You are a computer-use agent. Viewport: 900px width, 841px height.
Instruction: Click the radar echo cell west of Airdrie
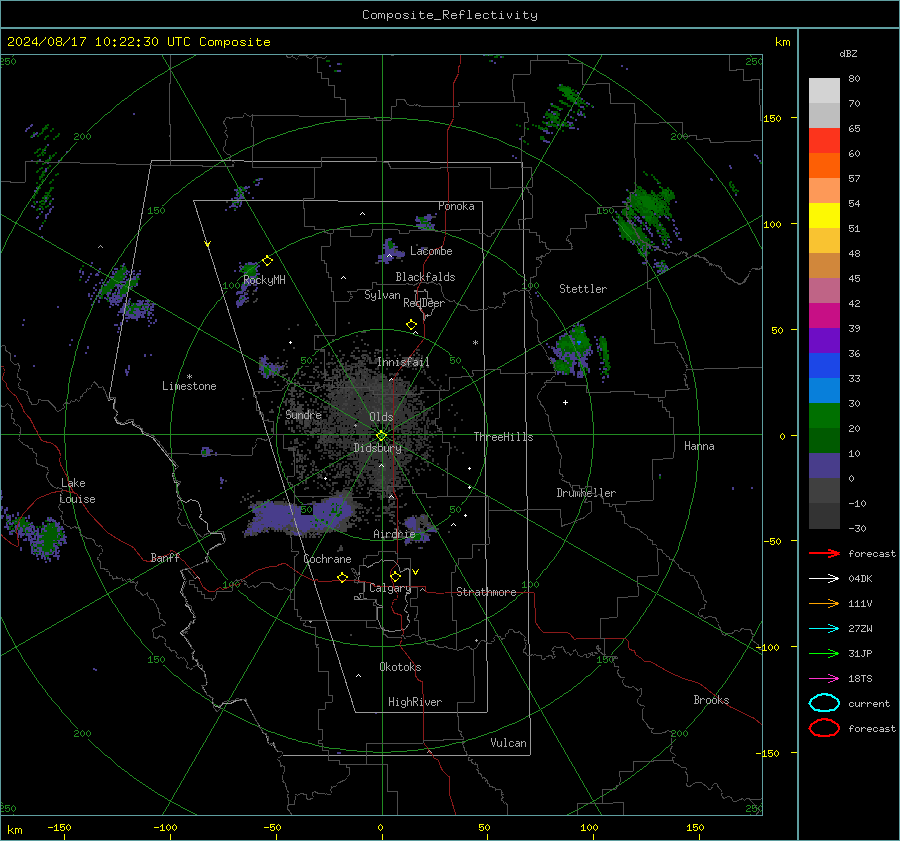(301, 517)
